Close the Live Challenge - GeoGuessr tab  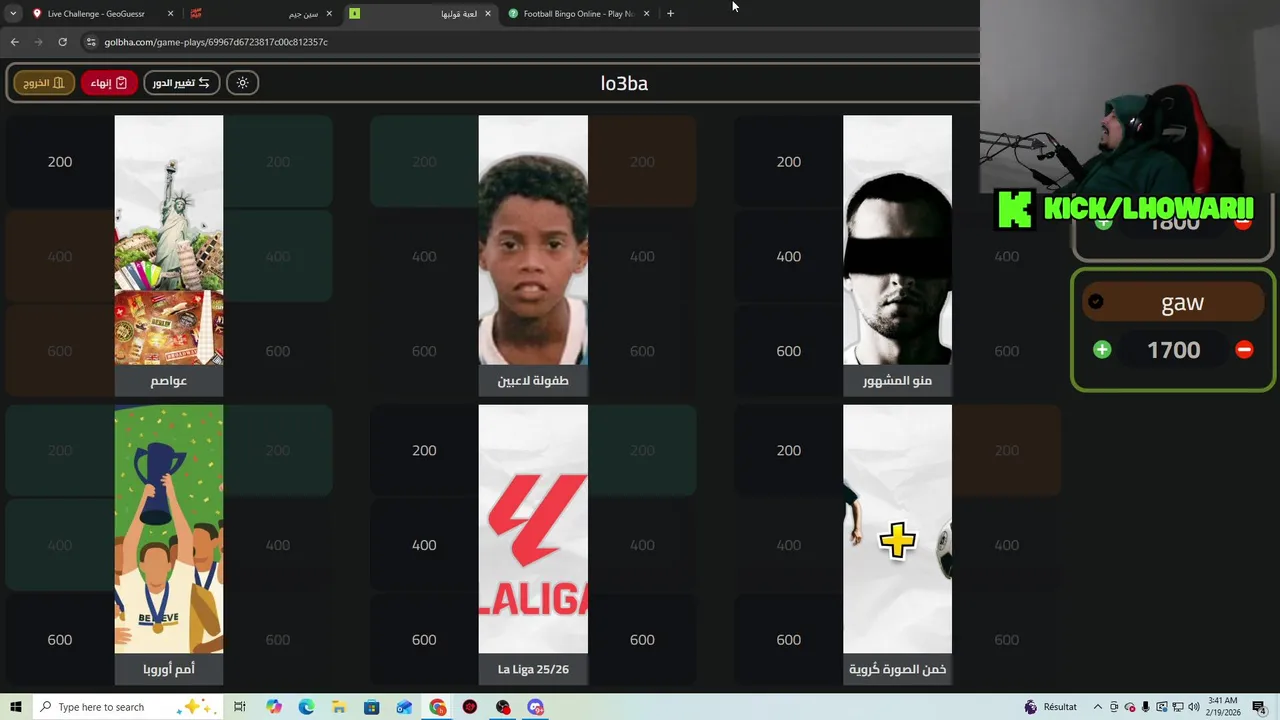click(170, 14)
